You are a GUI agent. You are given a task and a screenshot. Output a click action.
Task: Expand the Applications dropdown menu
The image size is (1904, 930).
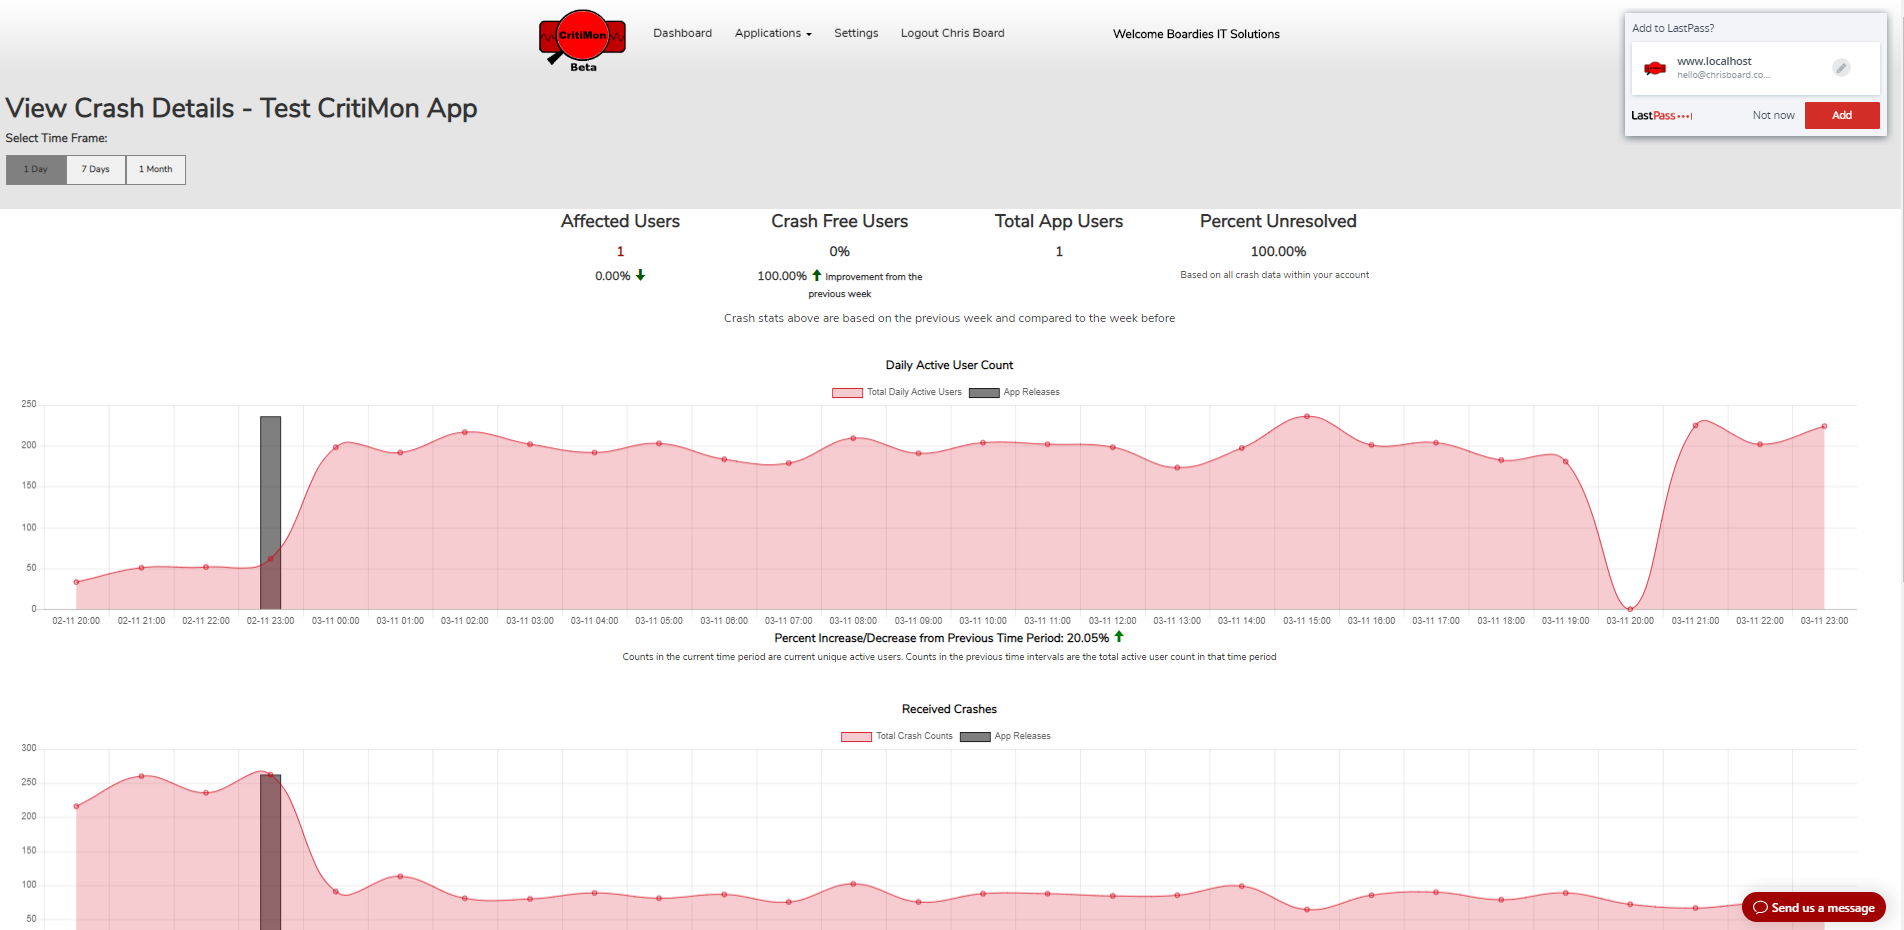pos(772,33)
